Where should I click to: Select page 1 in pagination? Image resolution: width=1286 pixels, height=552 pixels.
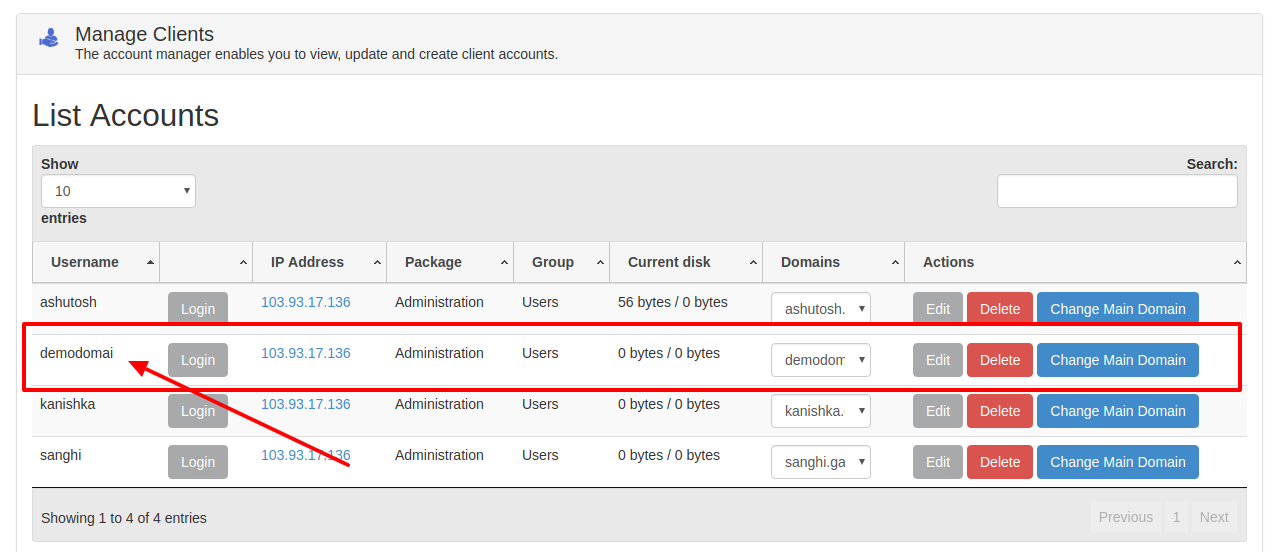1177,517
